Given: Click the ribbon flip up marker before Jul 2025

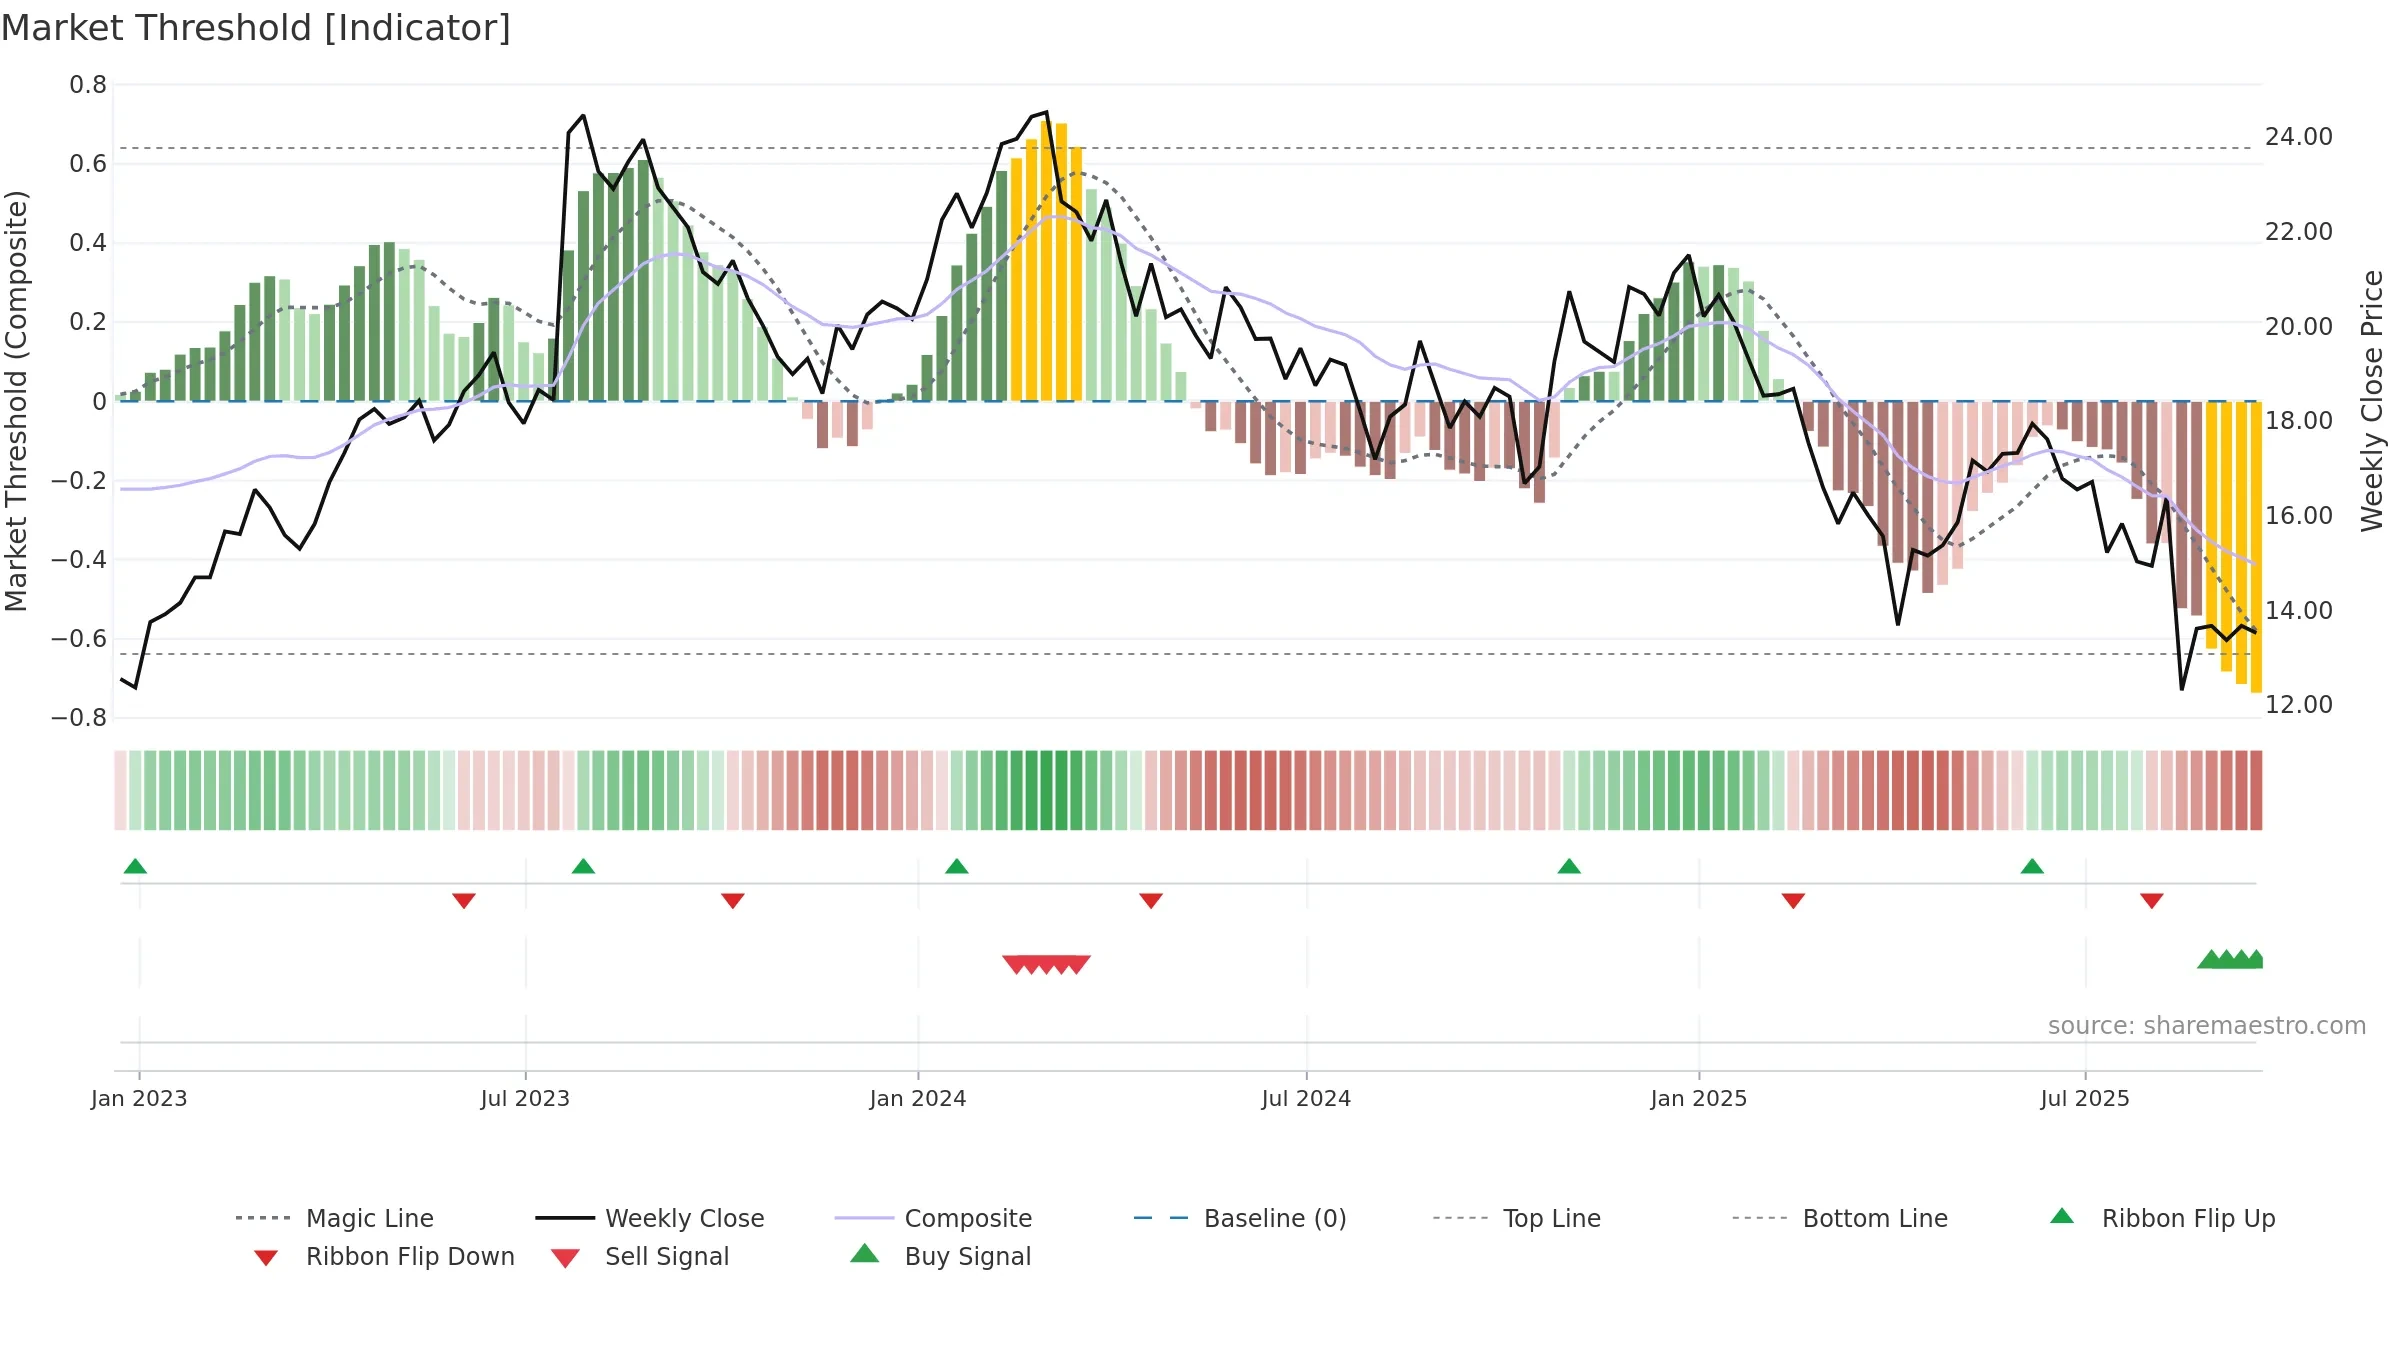Looking at the screenshot, I should pyautogui.click(x=2032, y=866).
